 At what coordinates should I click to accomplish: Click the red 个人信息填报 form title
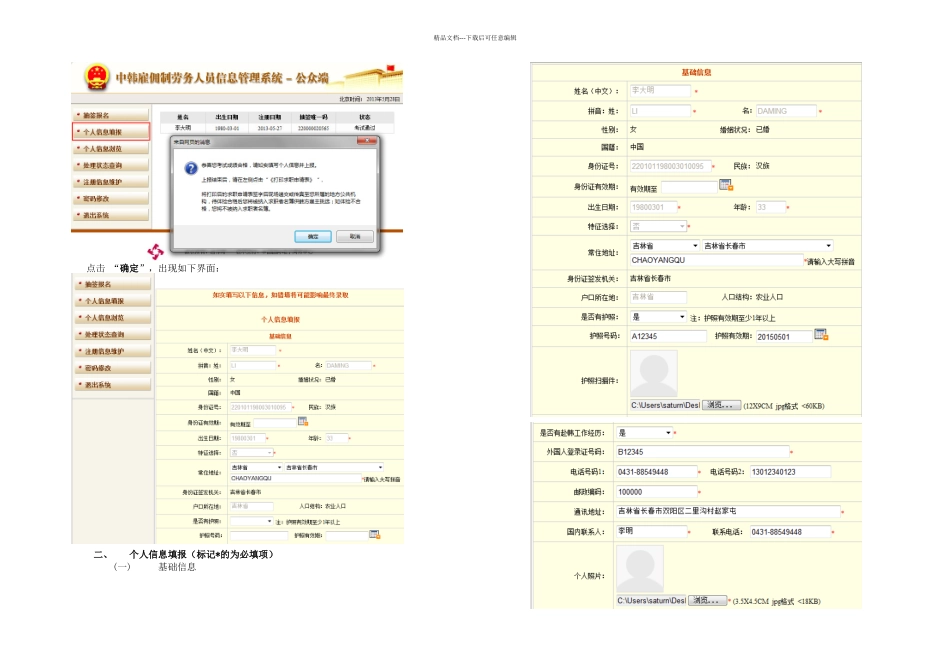281,319
